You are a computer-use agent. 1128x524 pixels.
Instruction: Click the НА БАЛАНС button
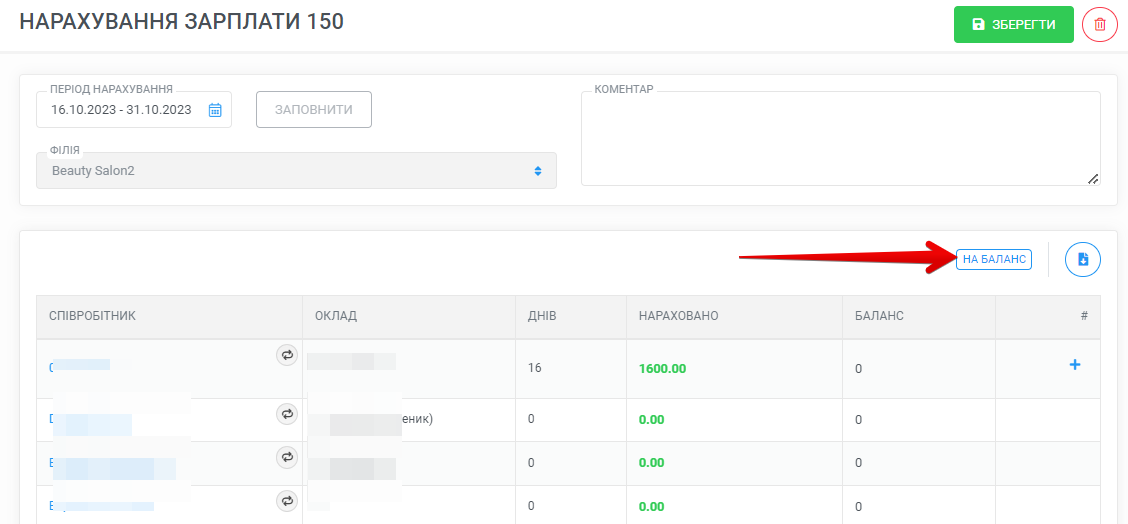pyautogui.click(x=994, y=259)
